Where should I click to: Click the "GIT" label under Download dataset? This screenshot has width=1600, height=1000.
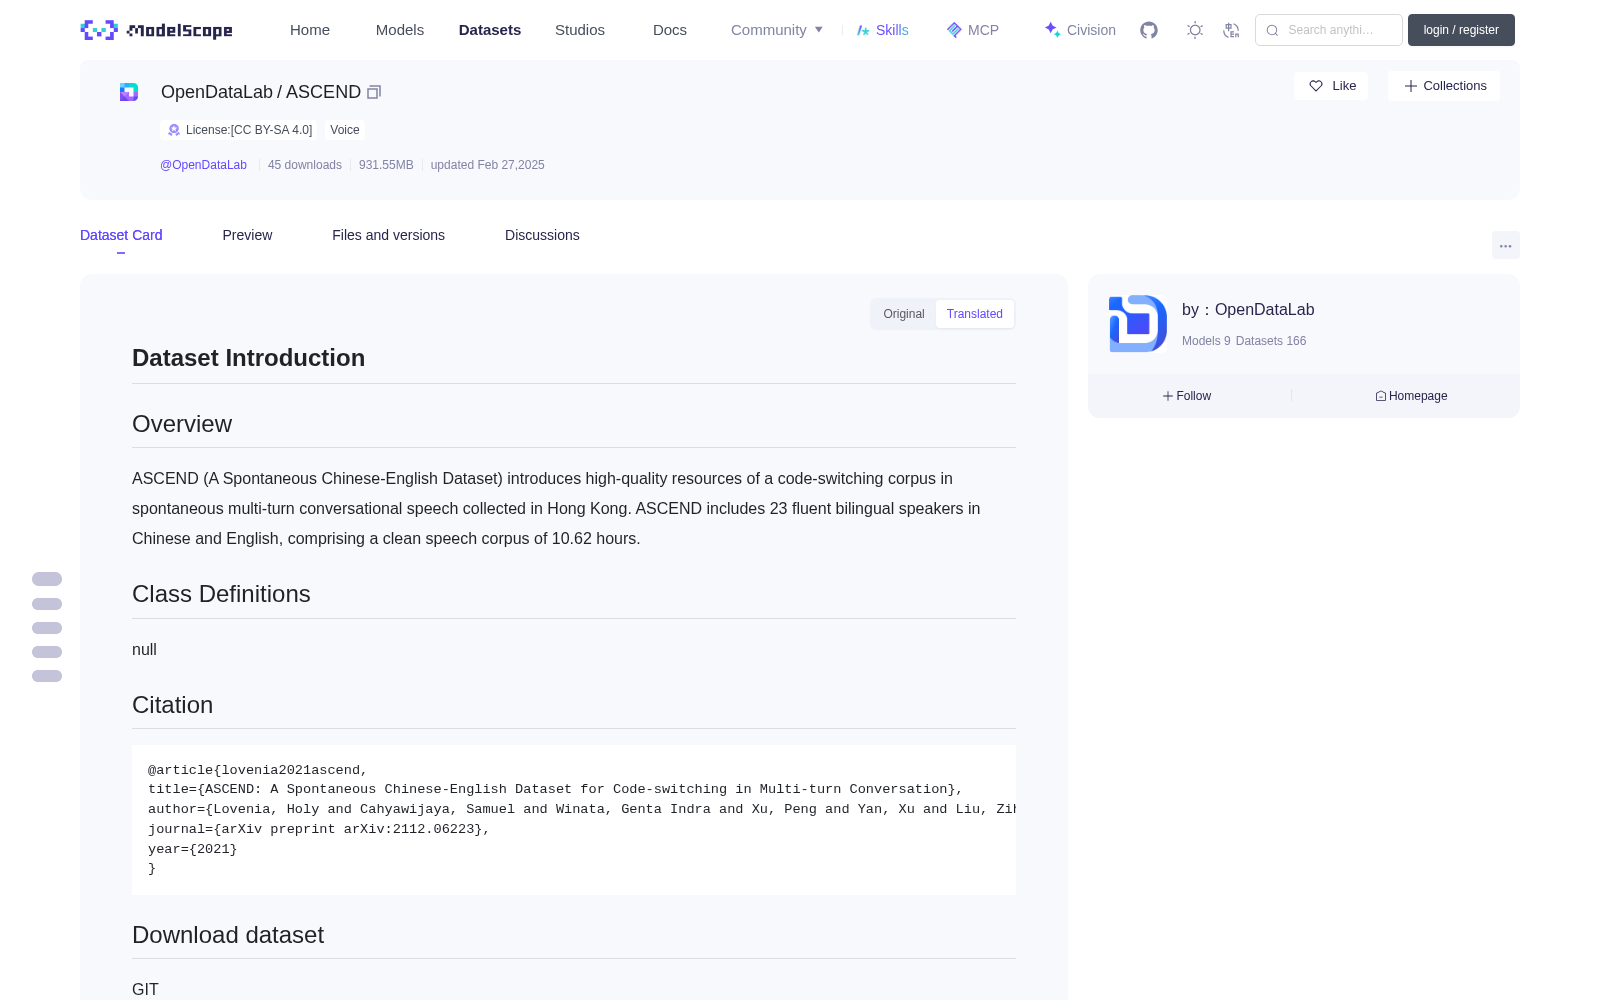point(145,989)
